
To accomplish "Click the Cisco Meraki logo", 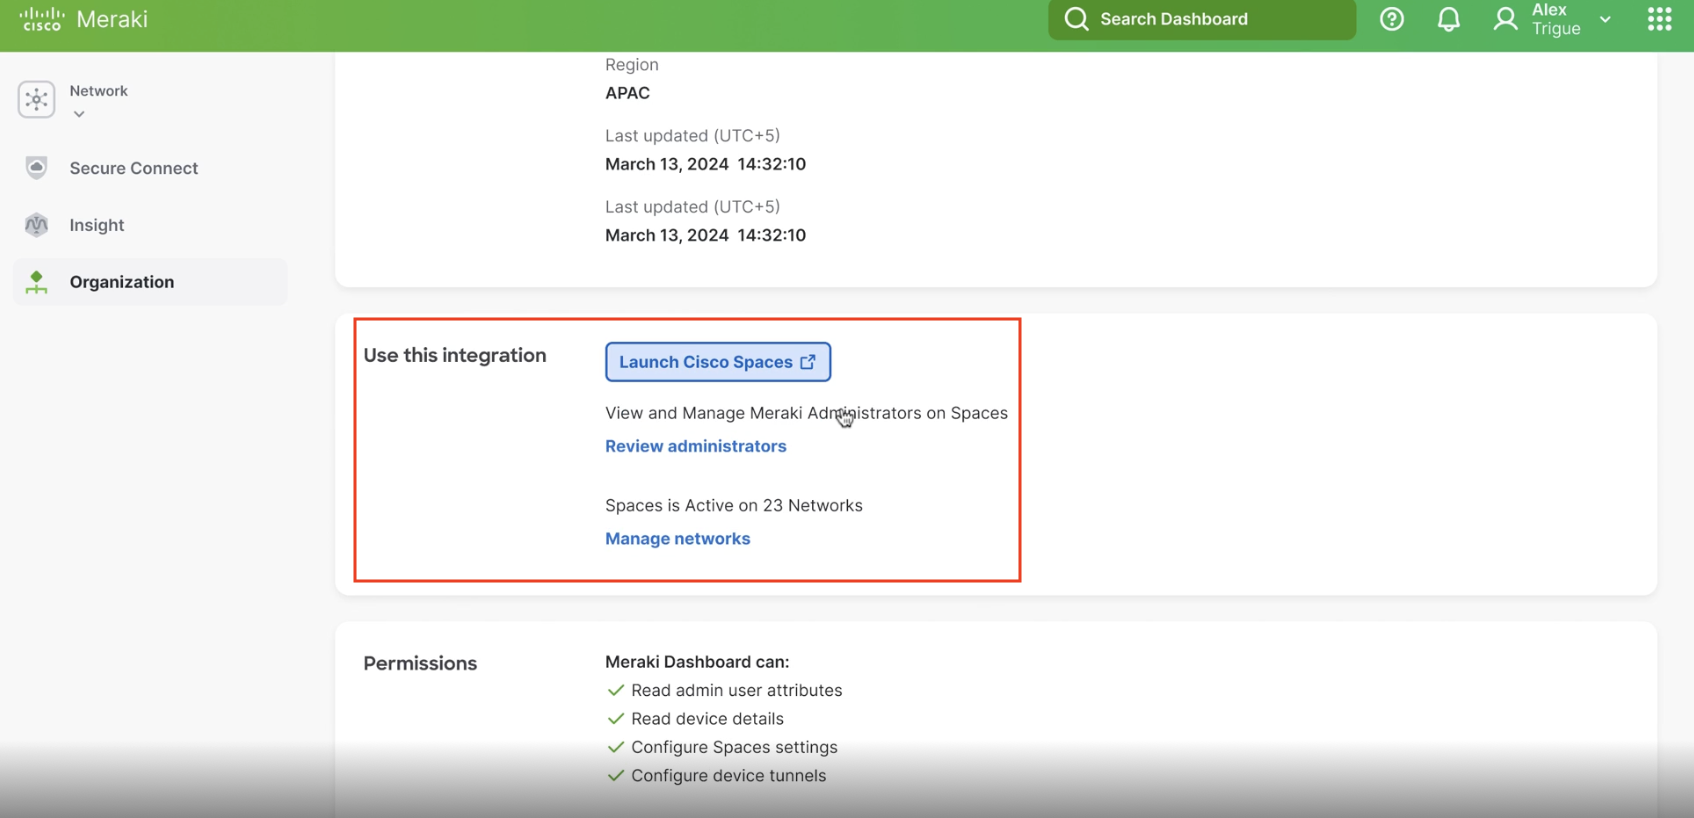I will [x=83, y=19].
